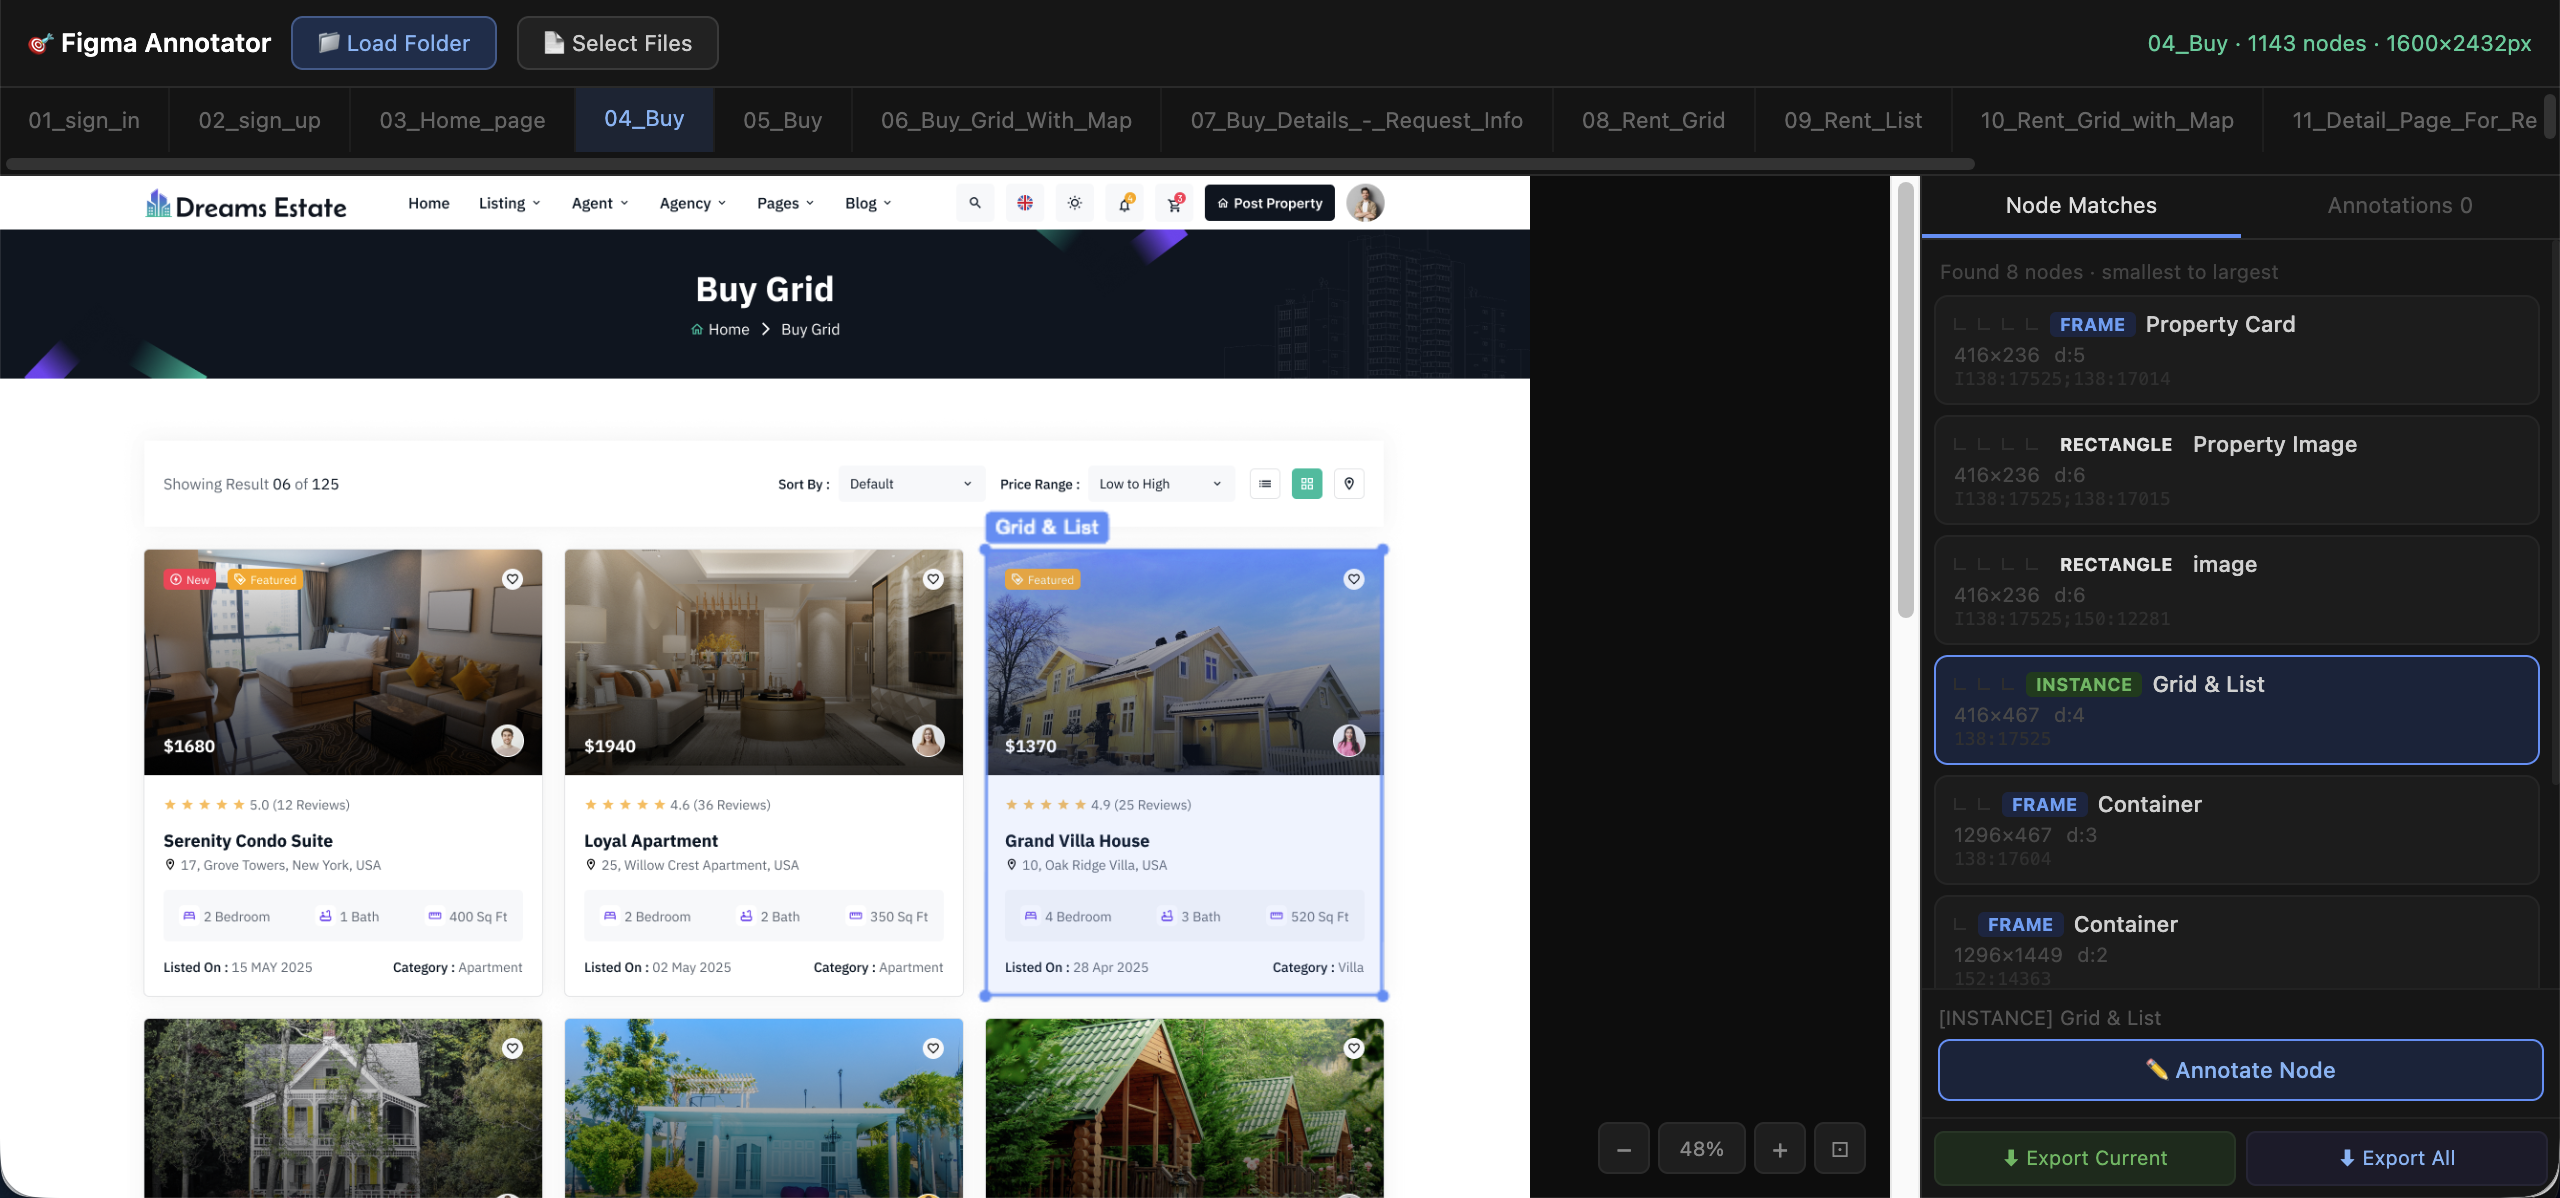This screenshot has width=2560, height=1198.
Task: Click the 350 Sq Ft icon on Loyal Apartment
Action: (x=855, y=916)
